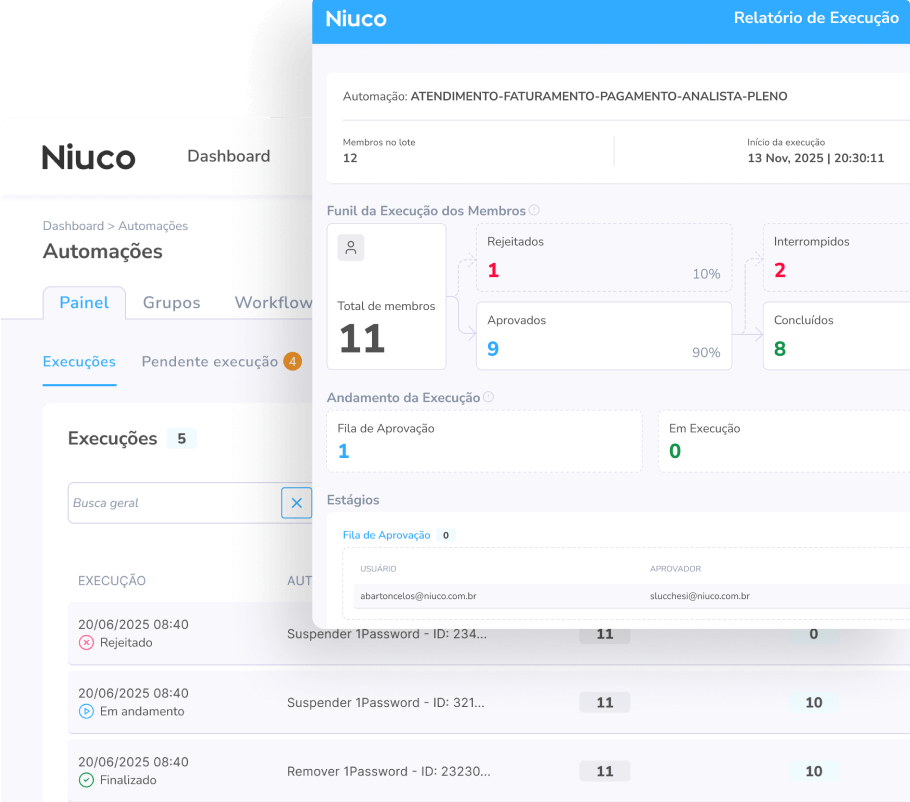Open the Dashboard menu item
Screen dimensions: 910x802
[x=229, y=156]
